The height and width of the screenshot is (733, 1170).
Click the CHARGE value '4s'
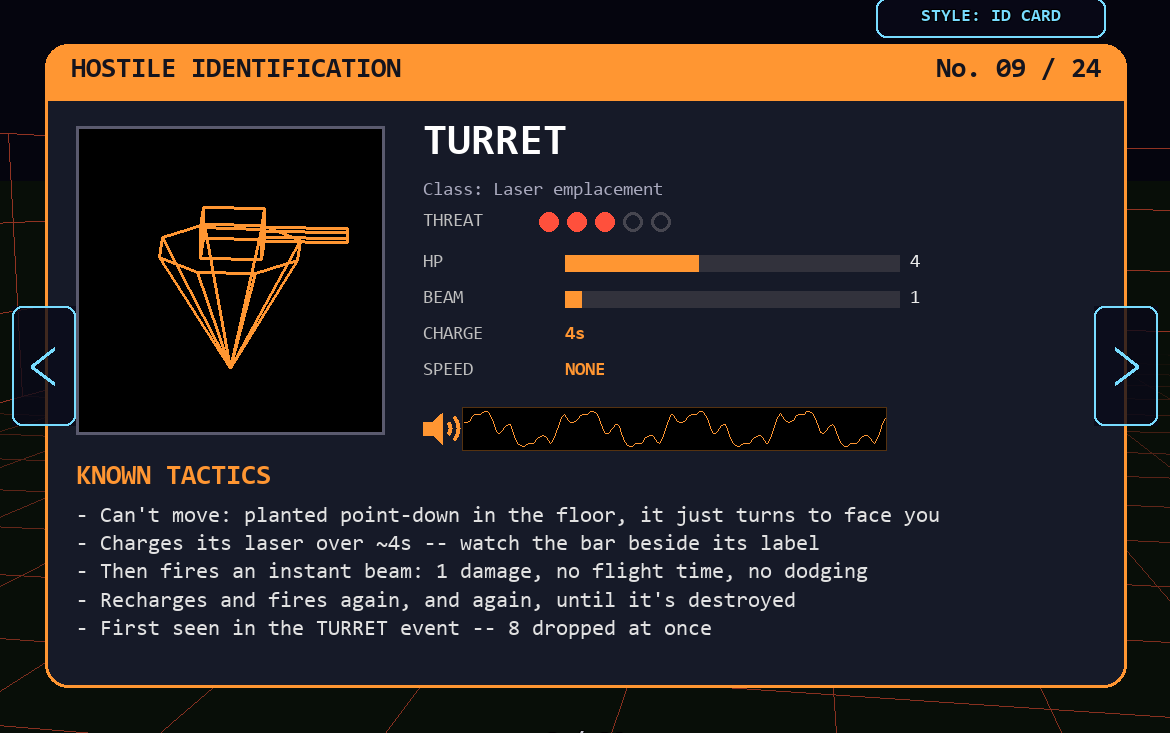575,334
